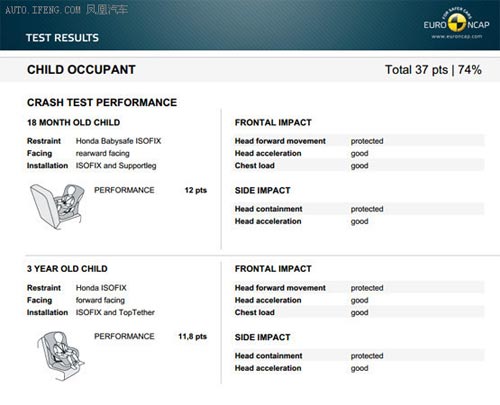Click Chest load label in 3 year section
This screenshot has width=500, height=405.
(x=255, y=312)
